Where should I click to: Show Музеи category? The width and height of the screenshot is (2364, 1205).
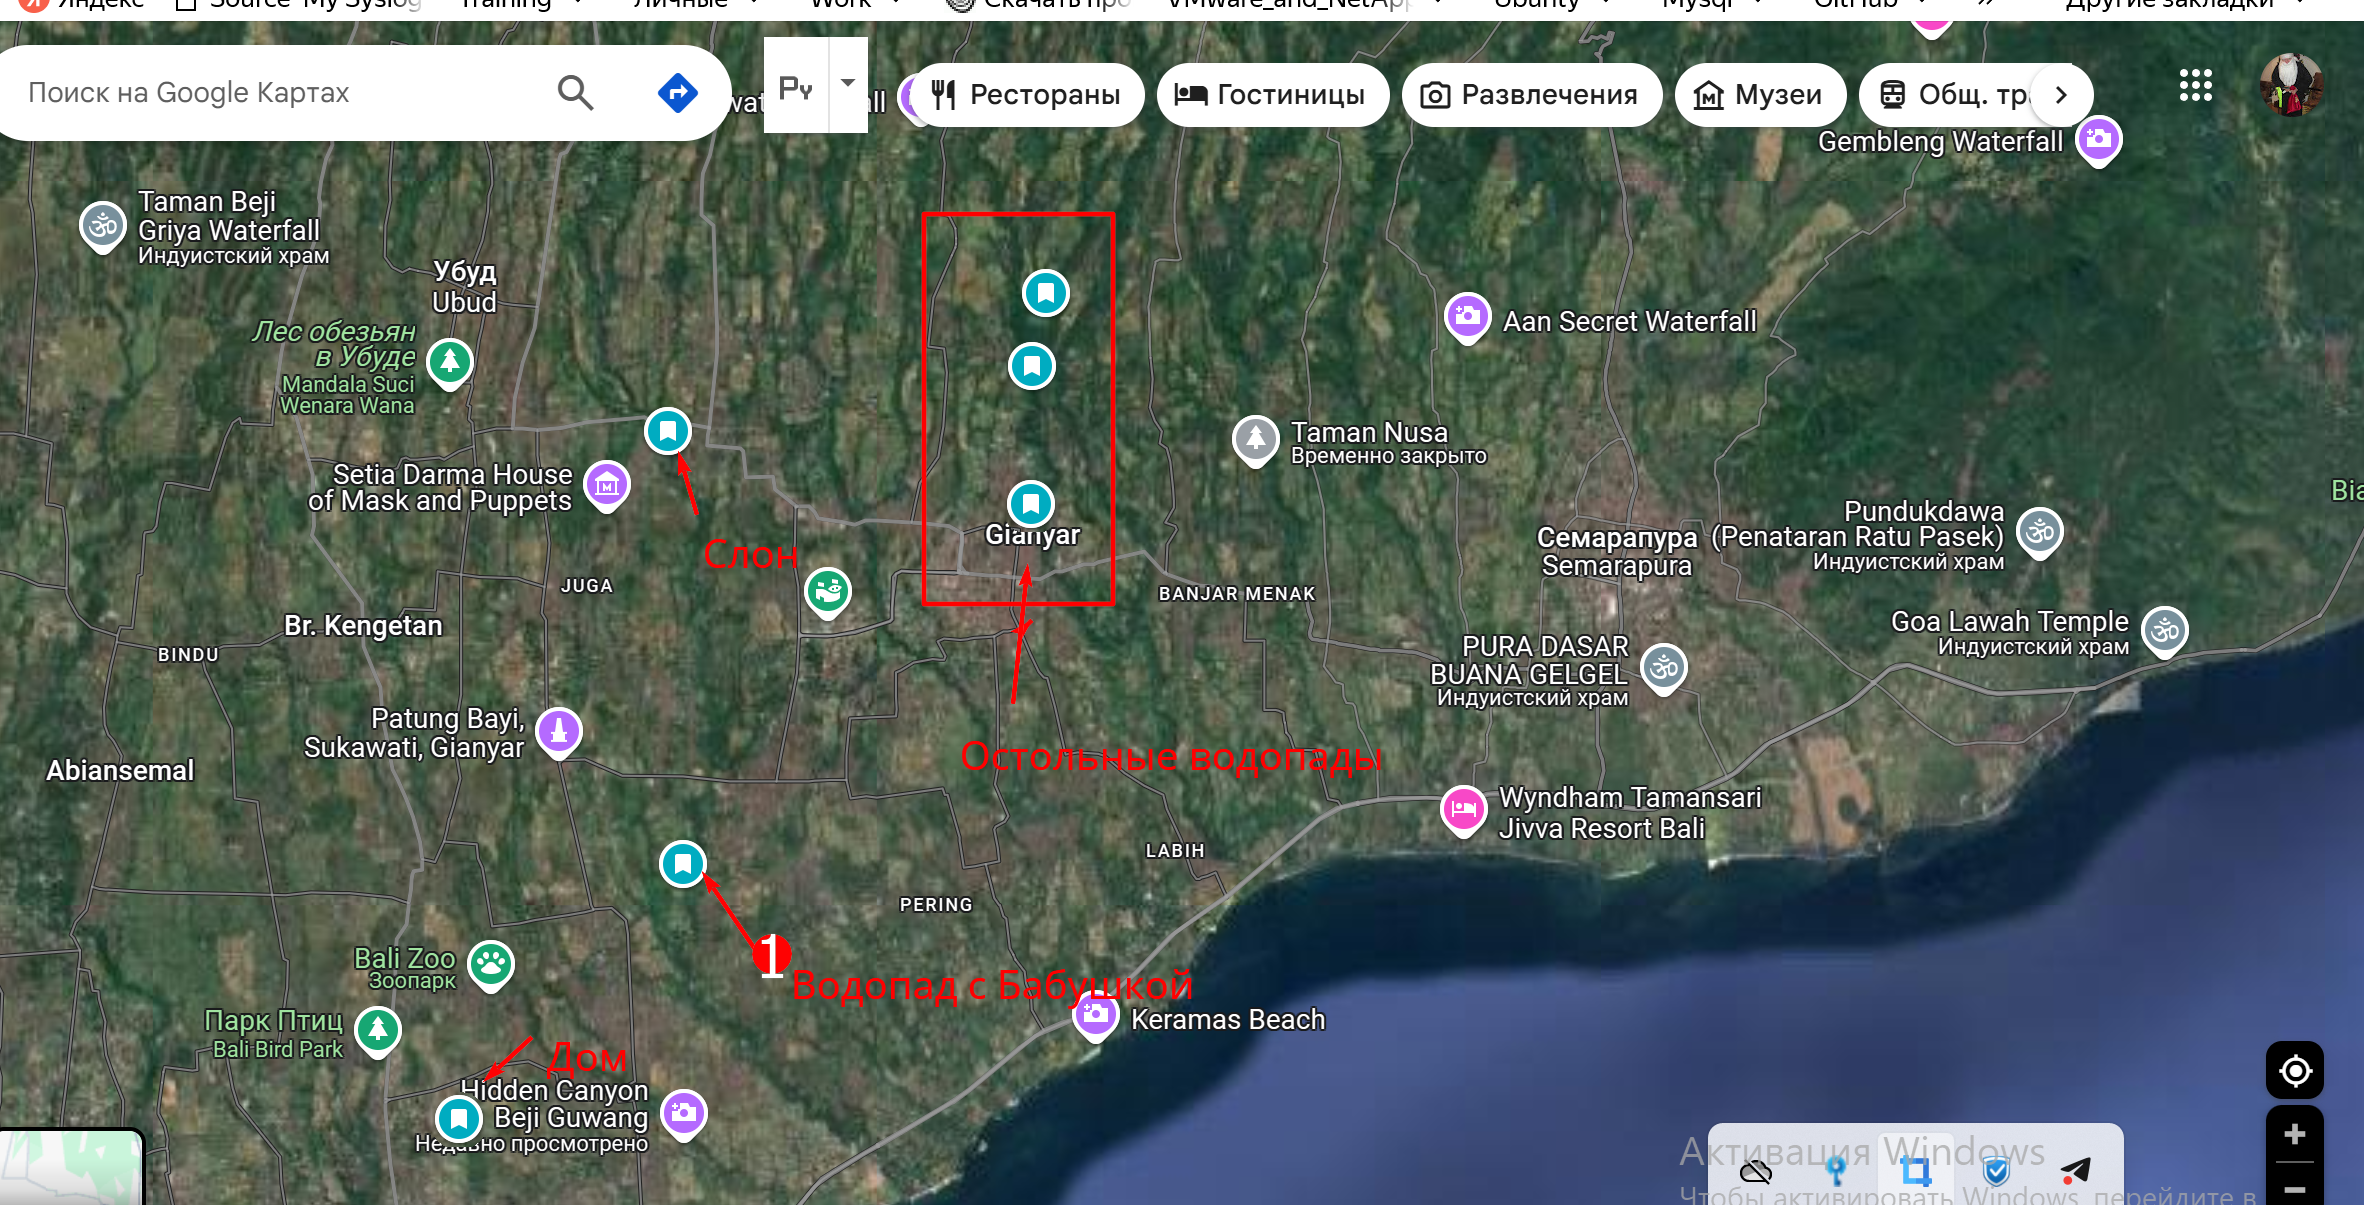[1759, 95]
